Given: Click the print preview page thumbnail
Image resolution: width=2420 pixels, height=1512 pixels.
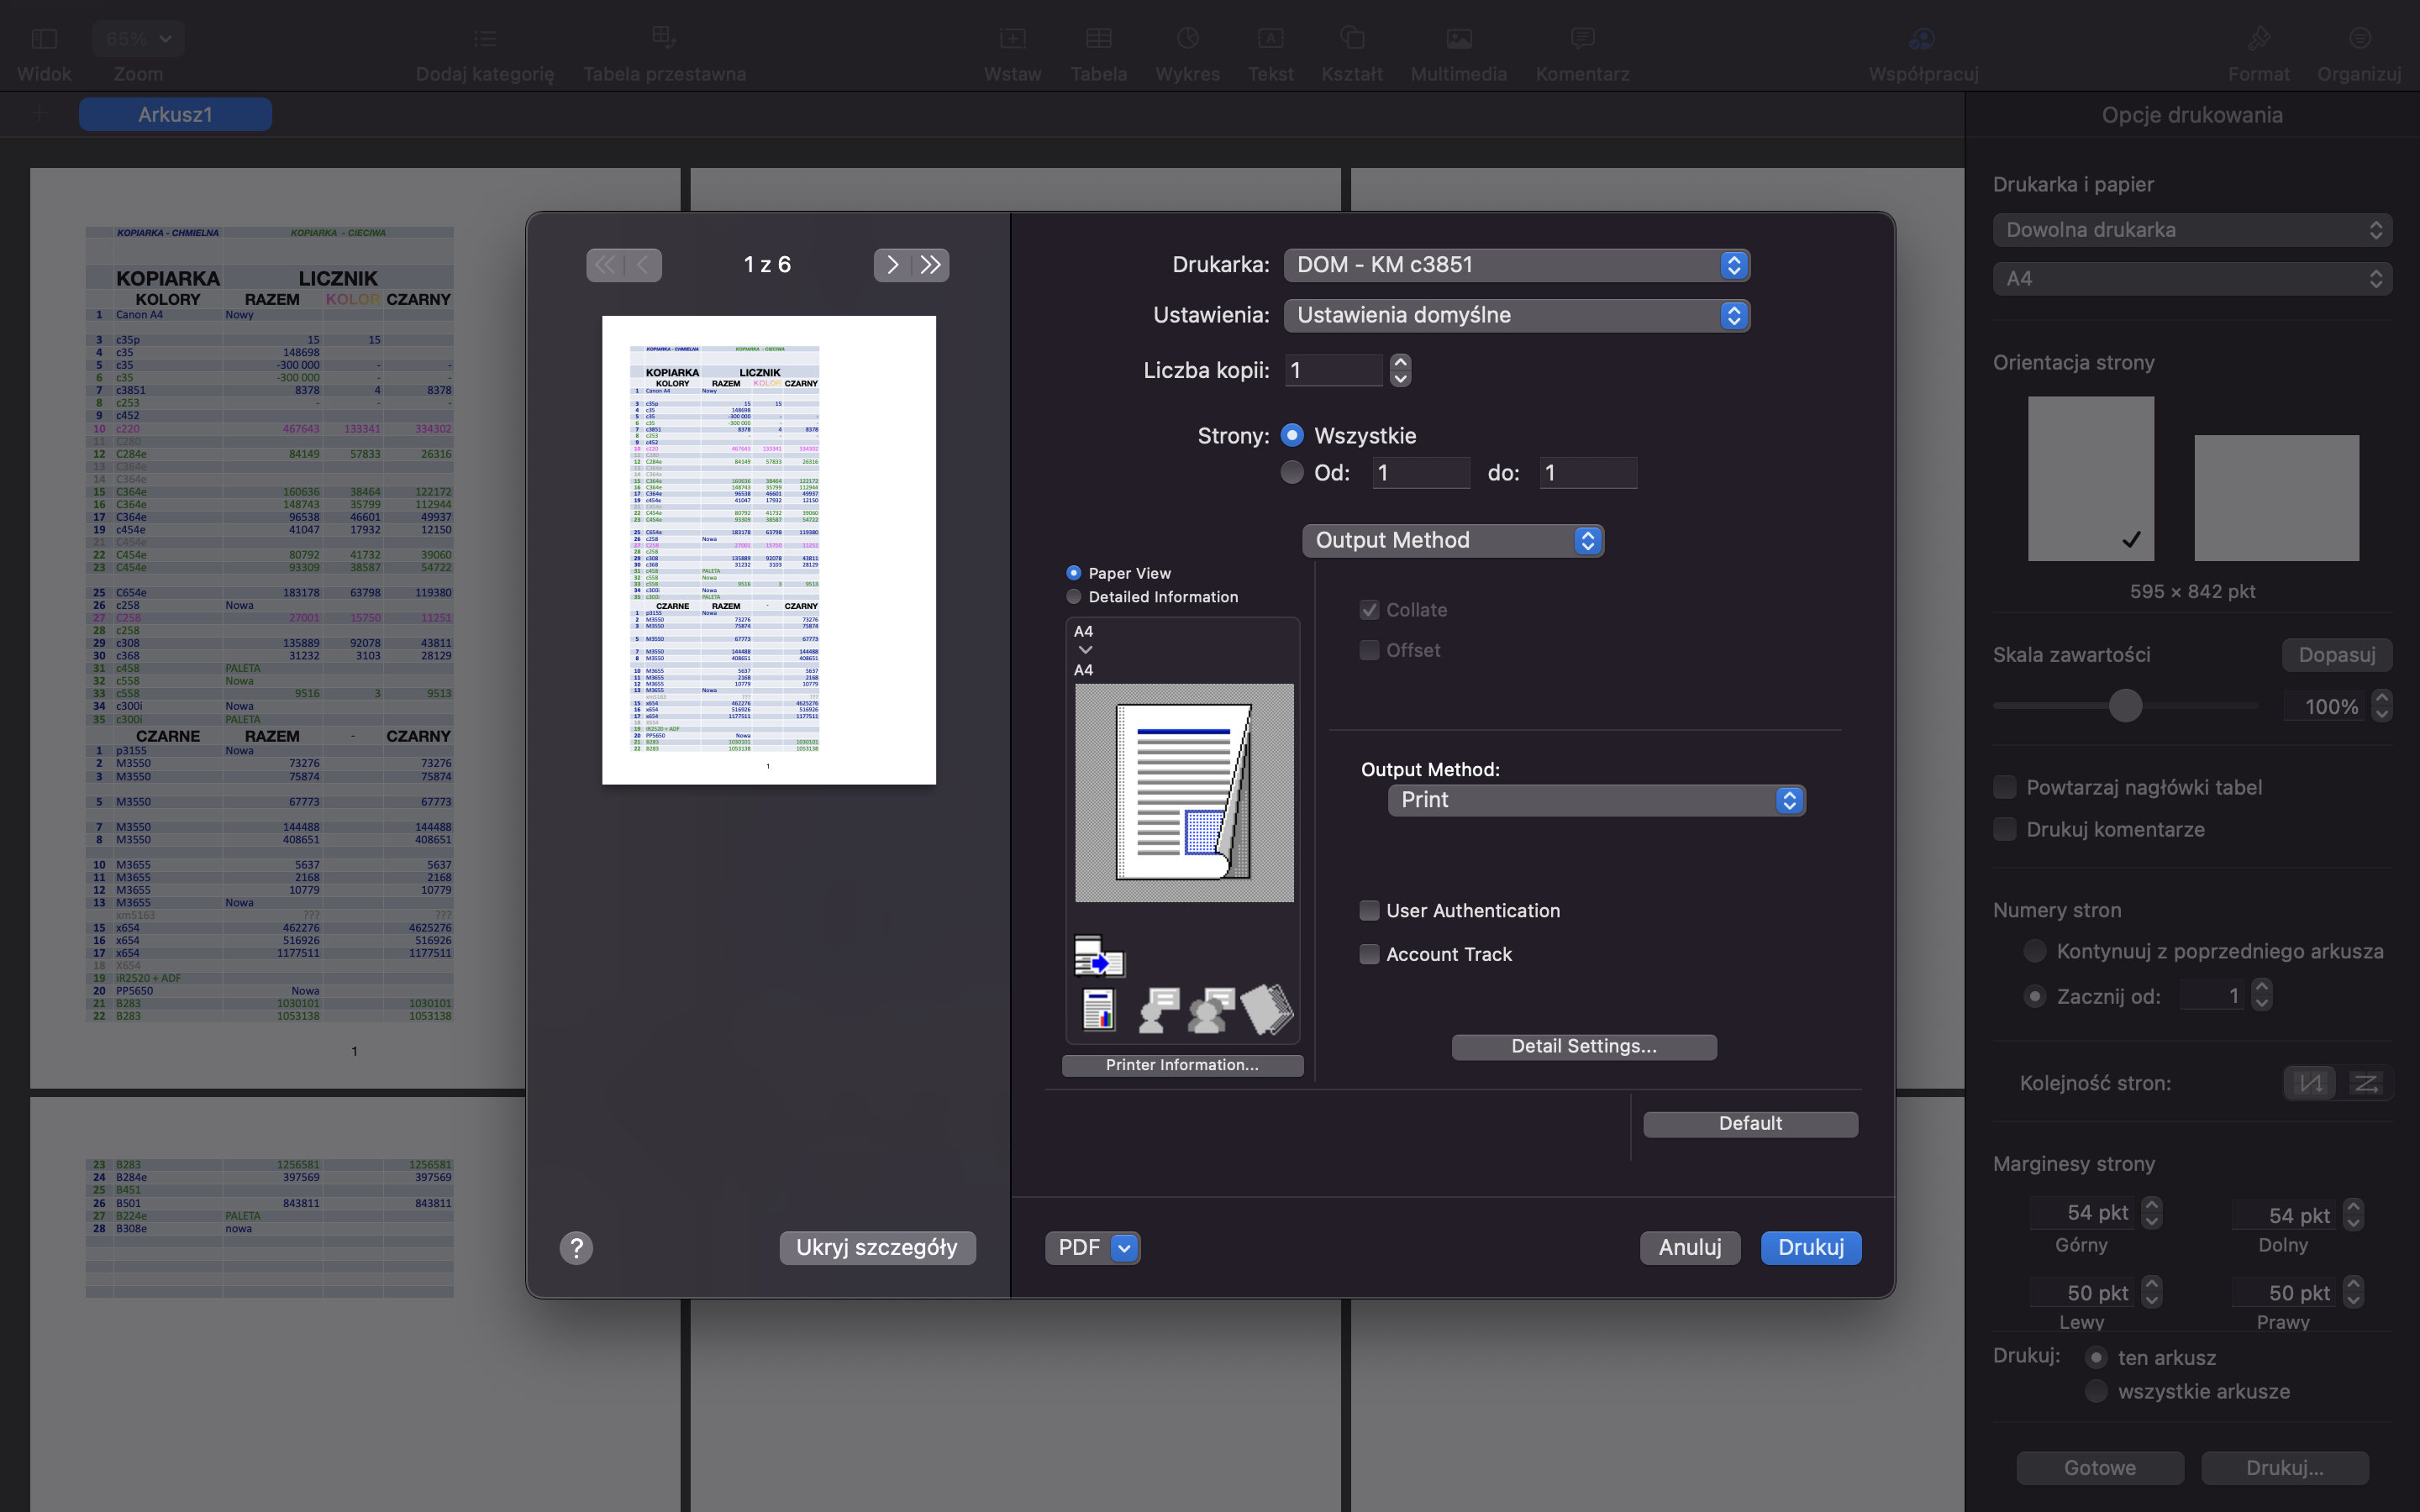Looking at the screenshot, I should 768,550.
